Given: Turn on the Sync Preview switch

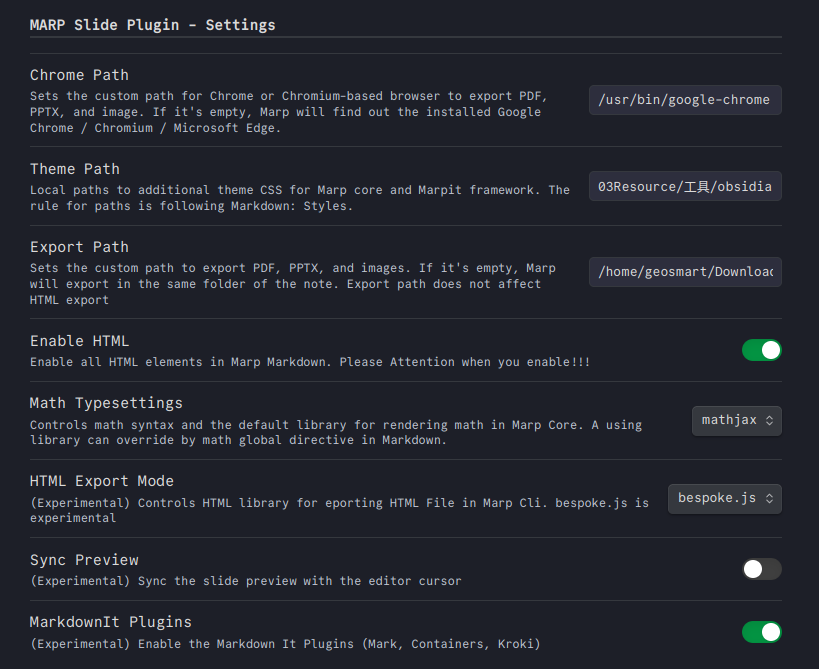Looking at the screenshot, I should [761, 569].
